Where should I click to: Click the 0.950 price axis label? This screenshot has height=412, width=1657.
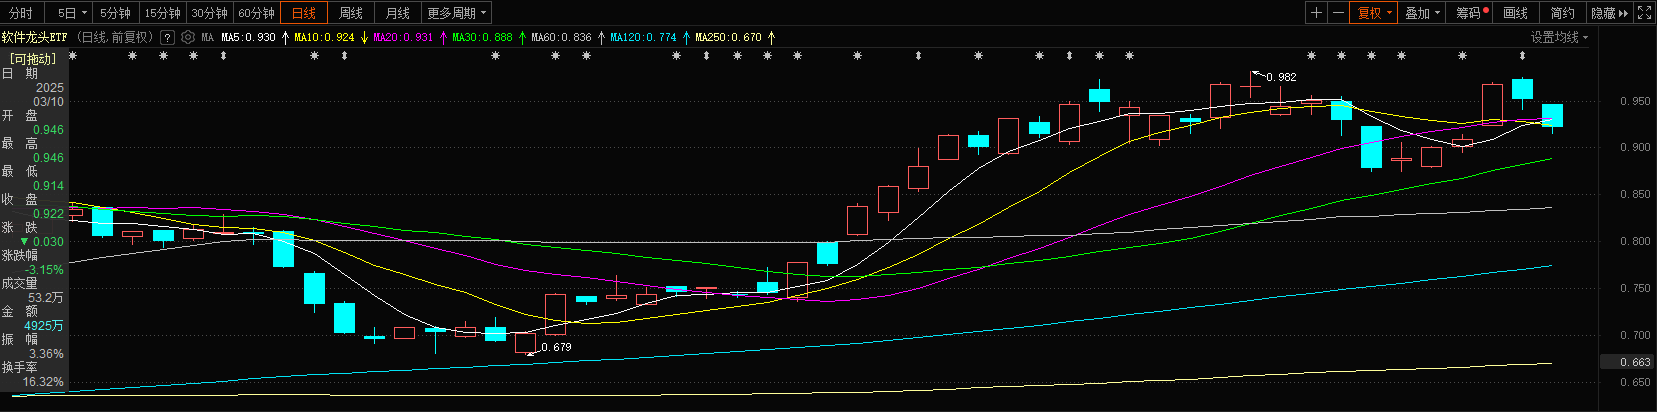(x=1635, y=102)
